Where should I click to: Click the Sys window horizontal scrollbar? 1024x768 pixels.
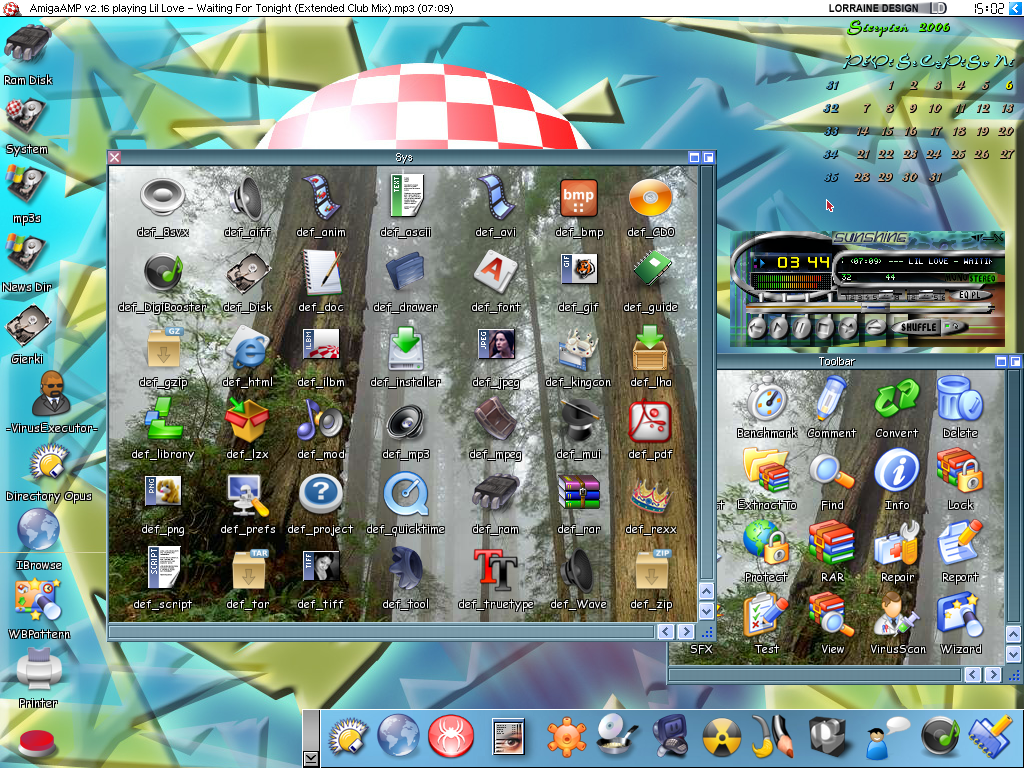click(x=381, y=632)
